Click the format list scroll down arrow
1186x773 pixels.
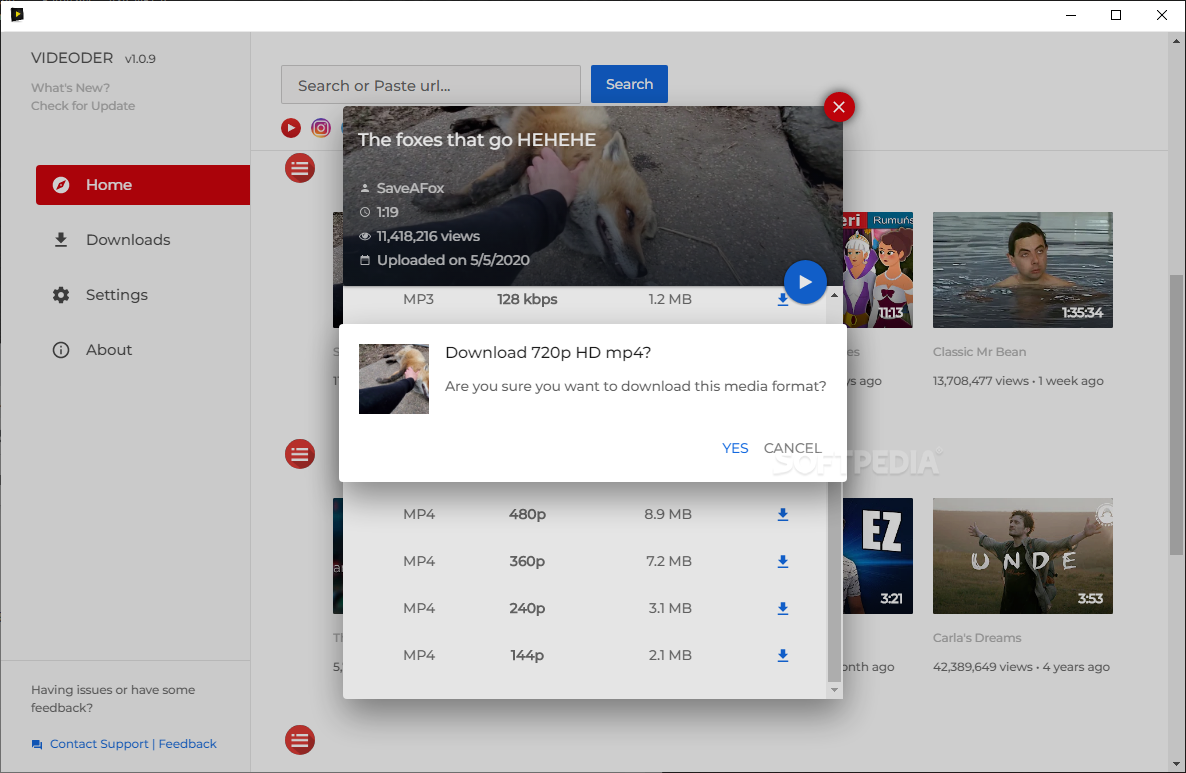(834, 689)
